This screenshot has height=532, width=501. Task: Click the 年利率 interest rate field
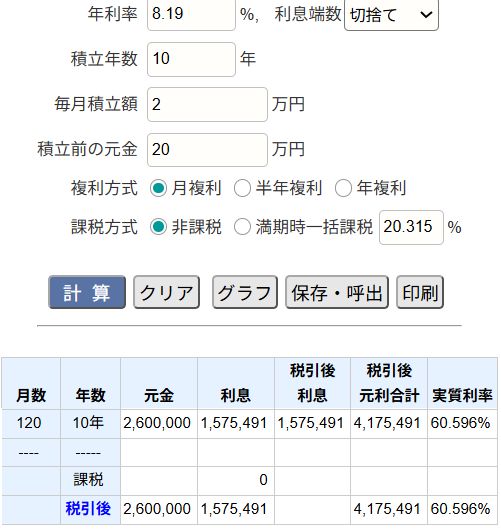[x=191, y=14]
